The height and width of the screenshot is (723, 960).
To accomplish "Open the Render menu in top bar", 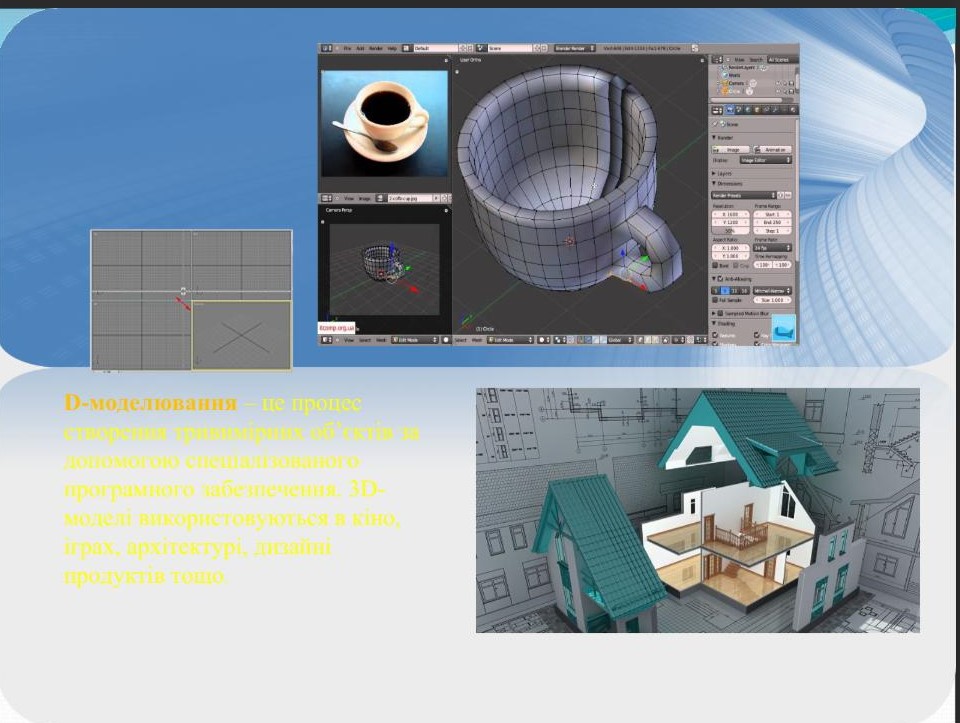I will (375, 48).
